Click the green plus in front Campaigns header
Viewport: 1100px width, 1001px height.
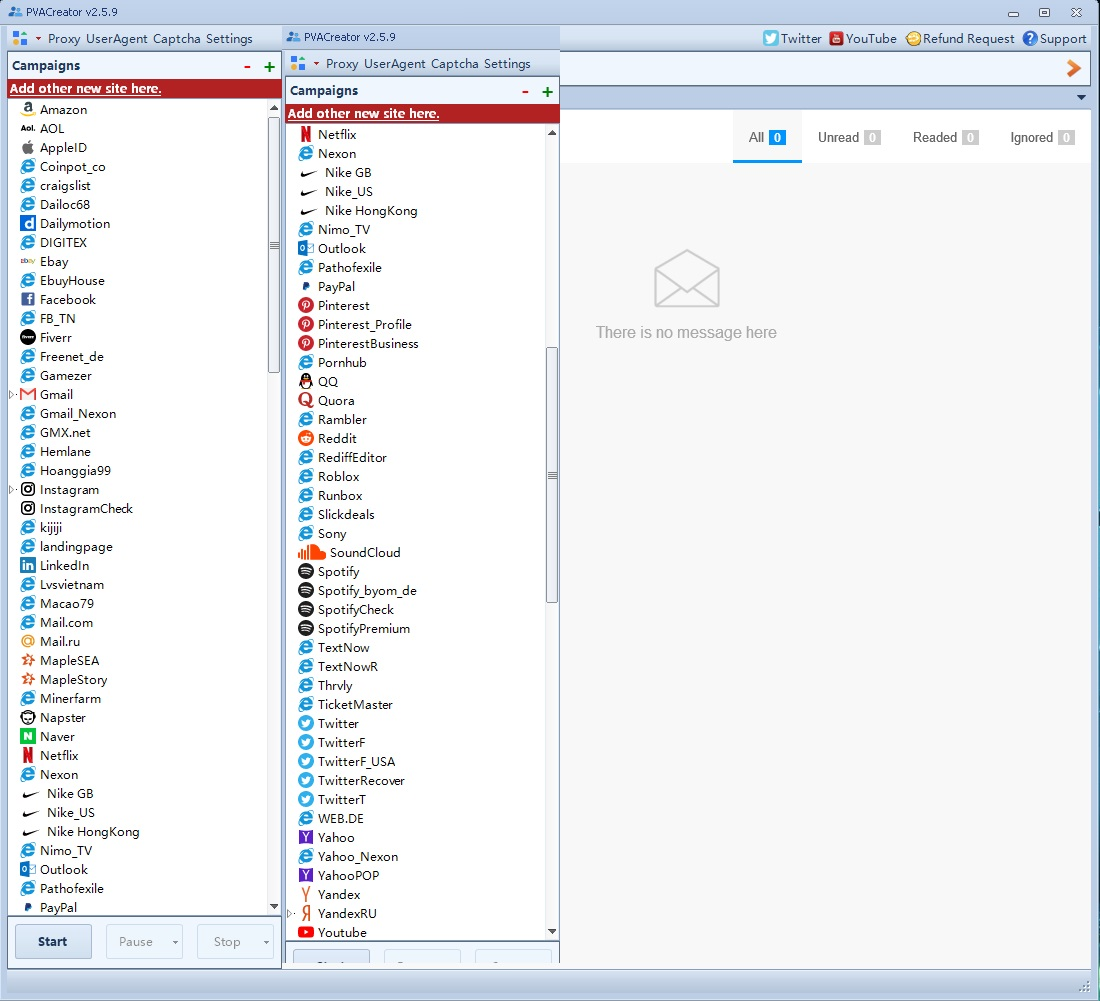(x=547, y=92)
